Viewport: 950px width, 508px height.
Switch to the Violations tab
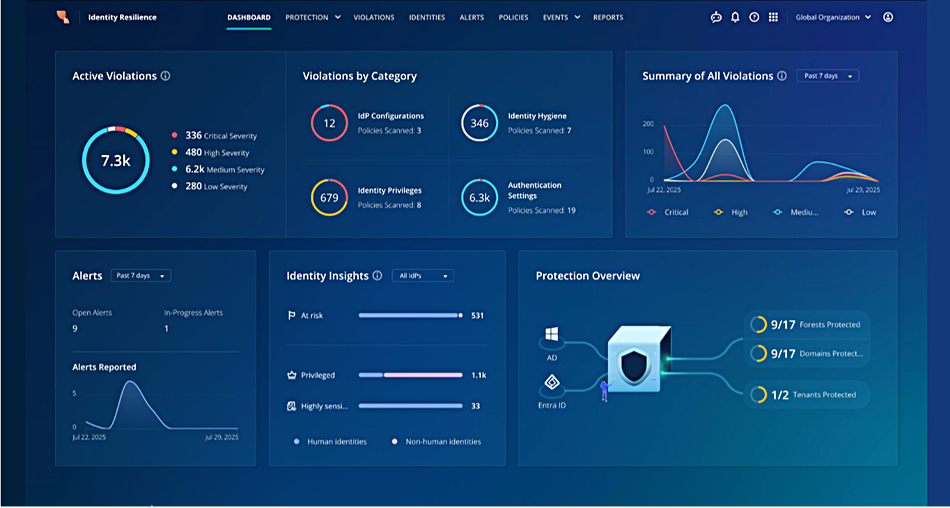click(375, 17)
